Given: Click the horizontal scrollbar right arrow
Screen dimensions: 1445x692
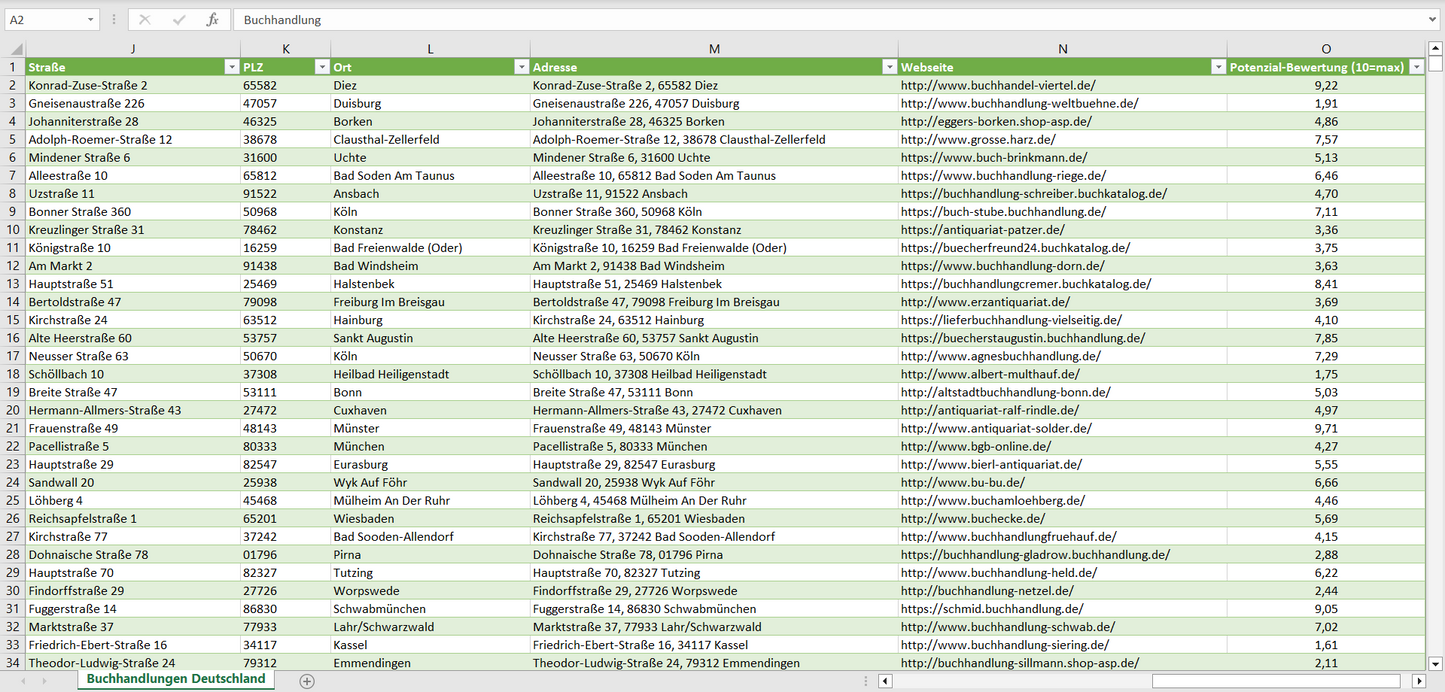Looking at the screenshot, I should 1418,681.
